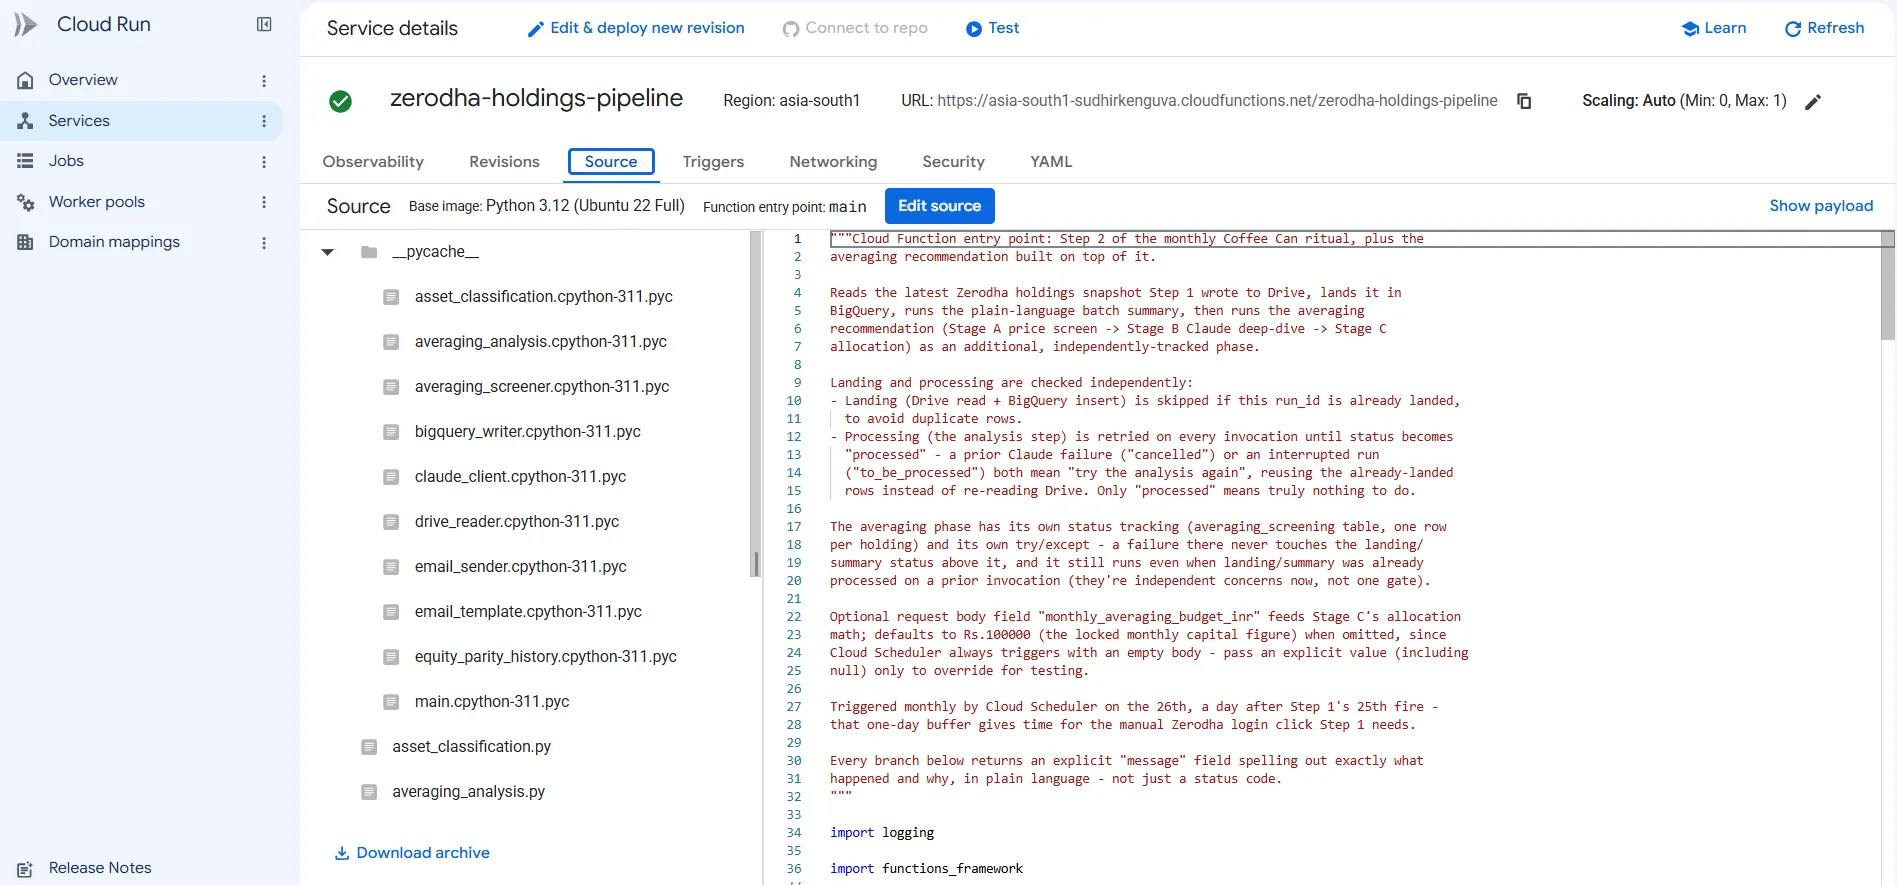Switch to the Triggers tab
The image size is (1897, 885).
click(713, 162)
